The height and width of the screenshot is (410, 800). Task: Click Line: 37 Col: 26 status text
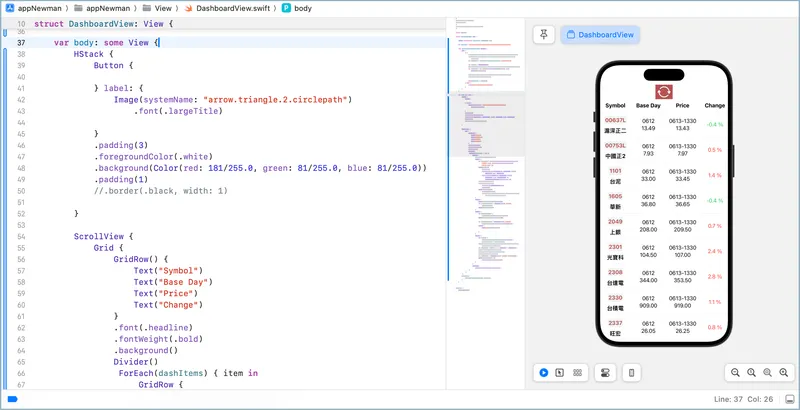[745, 399]
